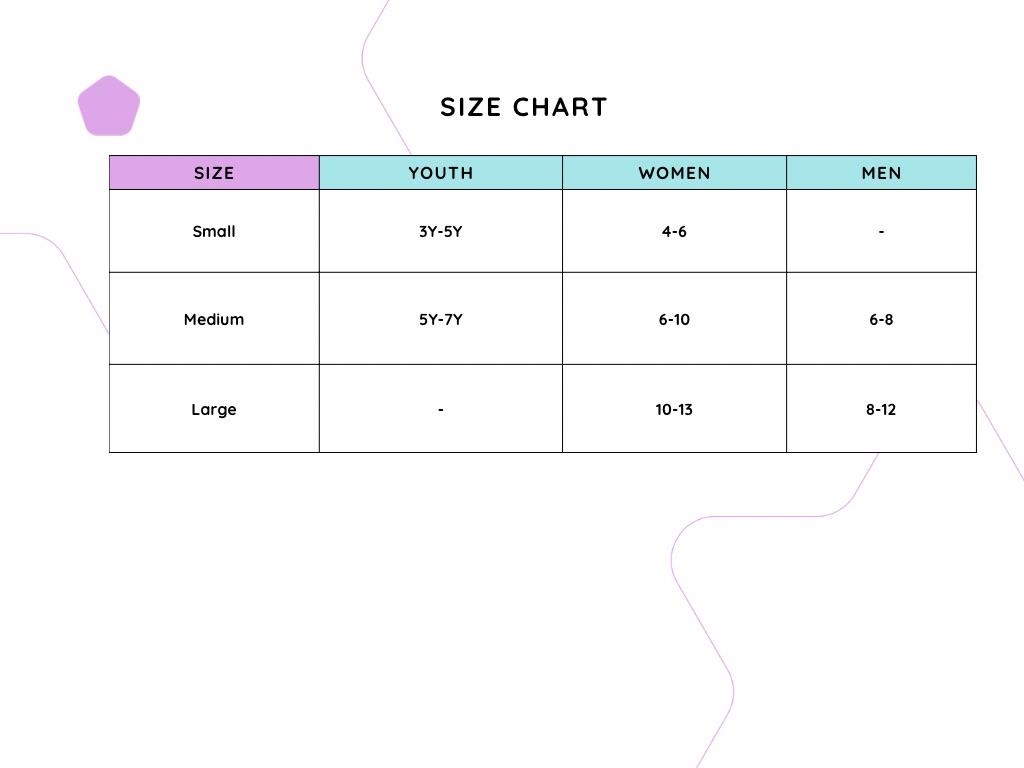Click the dash in youth Large cell
This screenshot has height=768, width=1024.
tap(441, 409)
